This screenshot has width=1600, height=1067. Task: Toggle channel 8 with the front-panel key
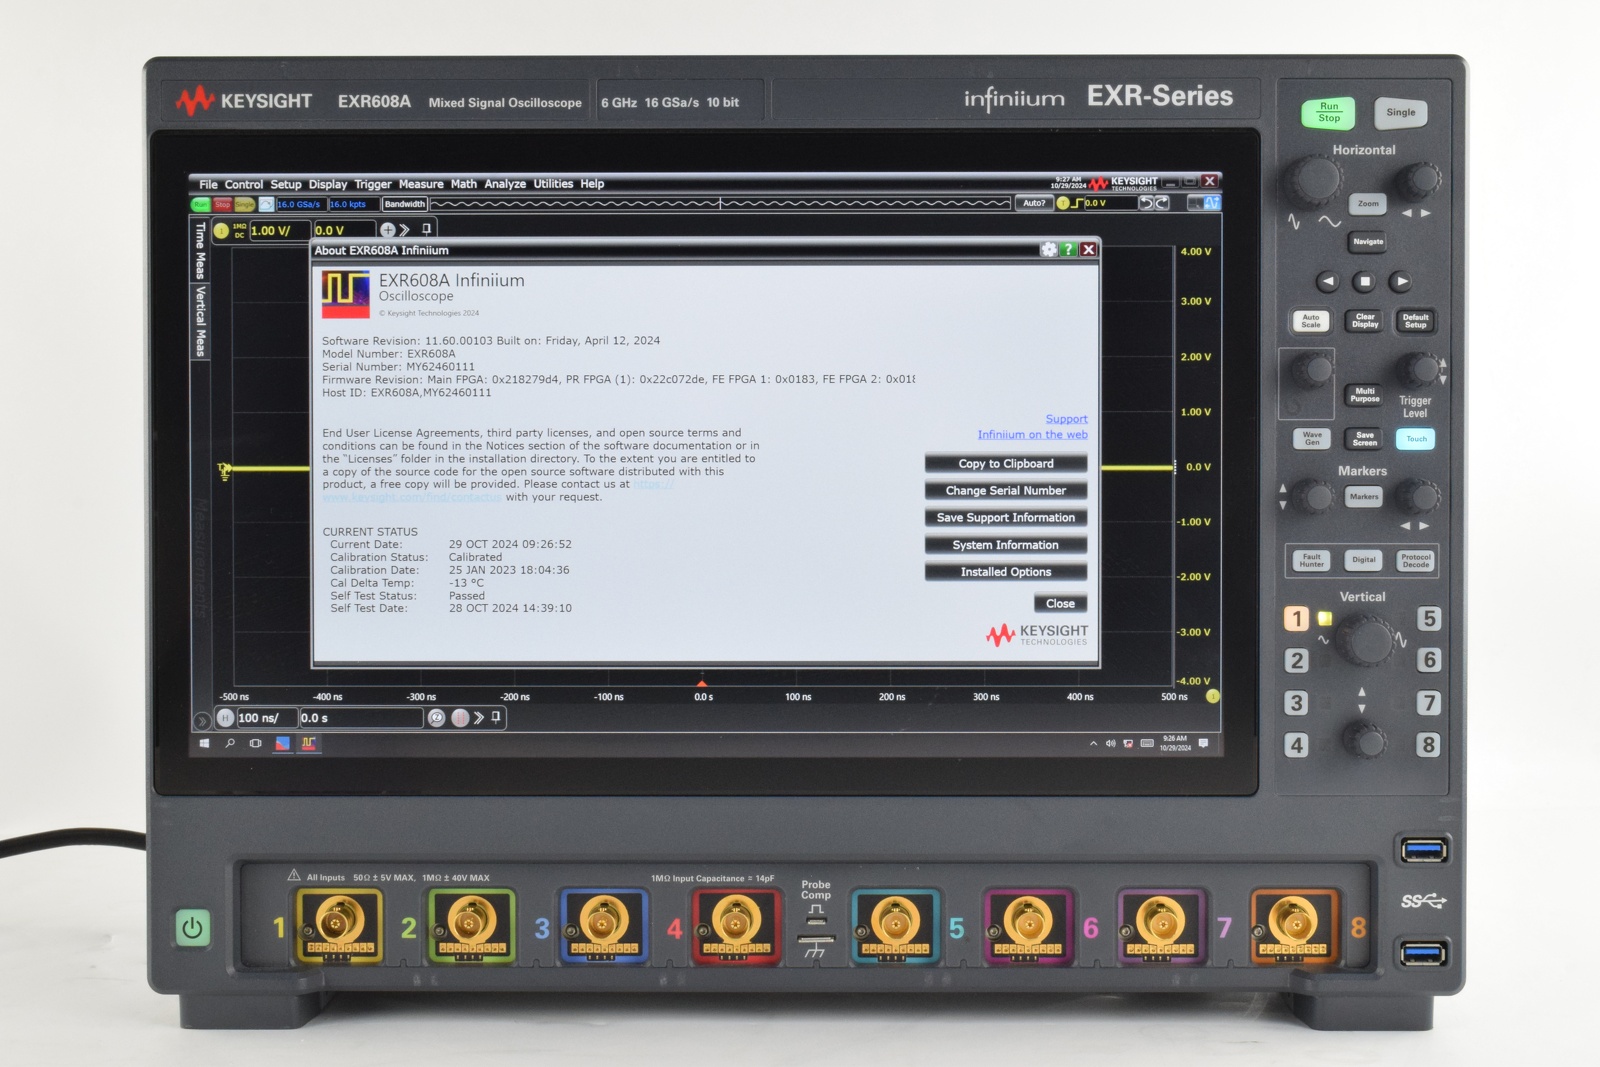[1429, 745]
